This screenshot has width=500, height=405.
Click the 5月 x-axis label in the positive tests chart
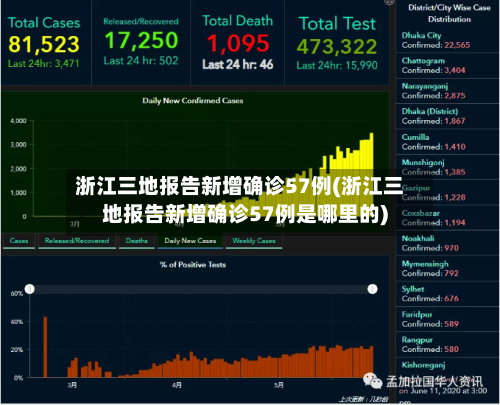[x=279, y=385]
